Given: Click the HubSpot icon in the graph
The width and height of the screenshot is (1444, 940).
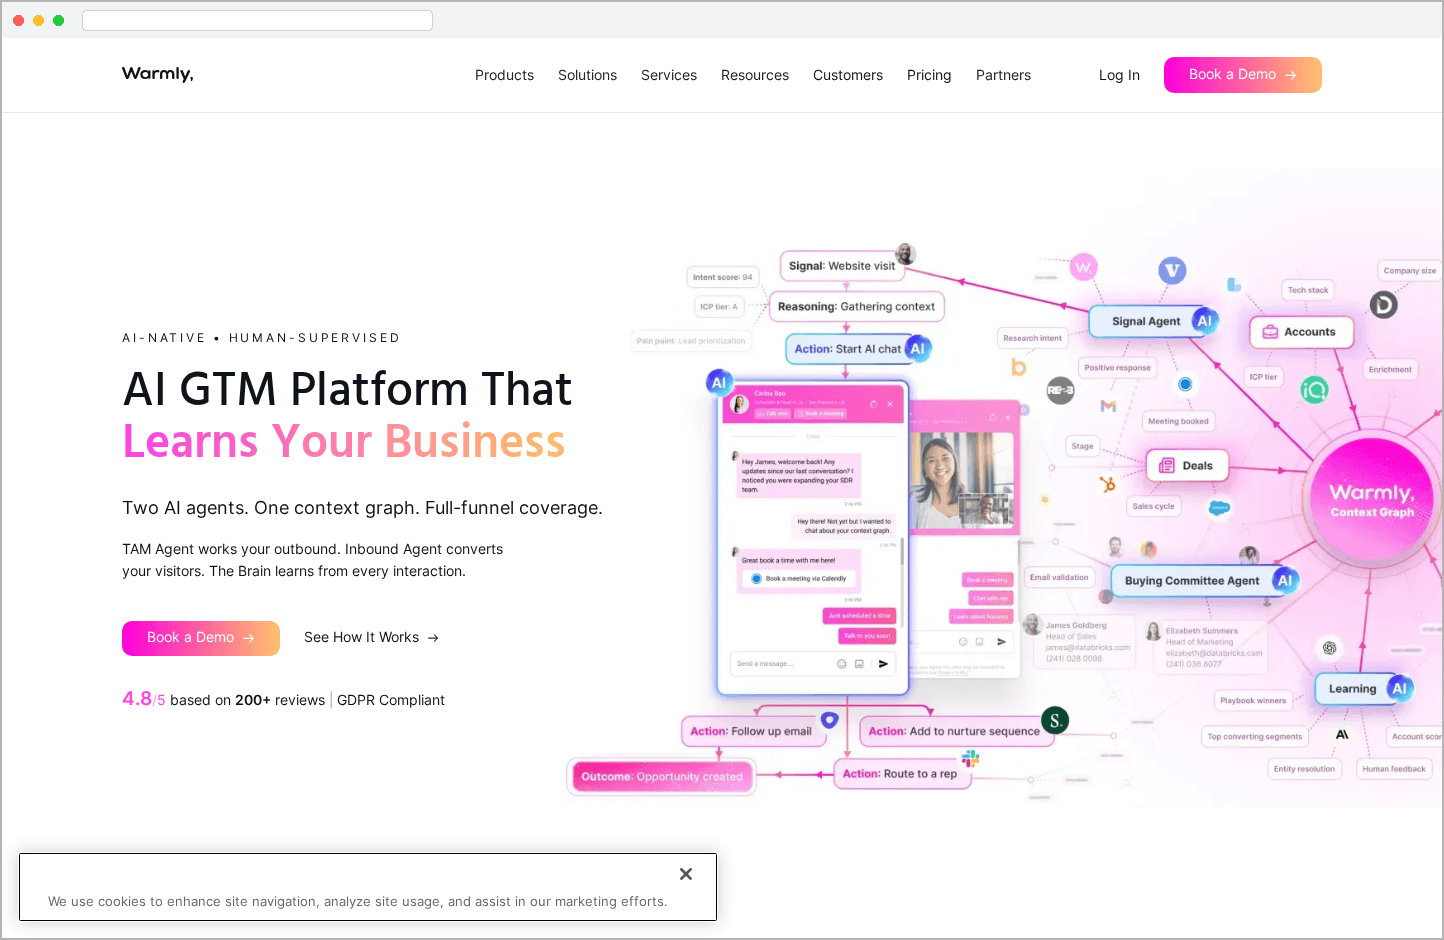Looking at the screenshot, I should [x=1107, y=485].
